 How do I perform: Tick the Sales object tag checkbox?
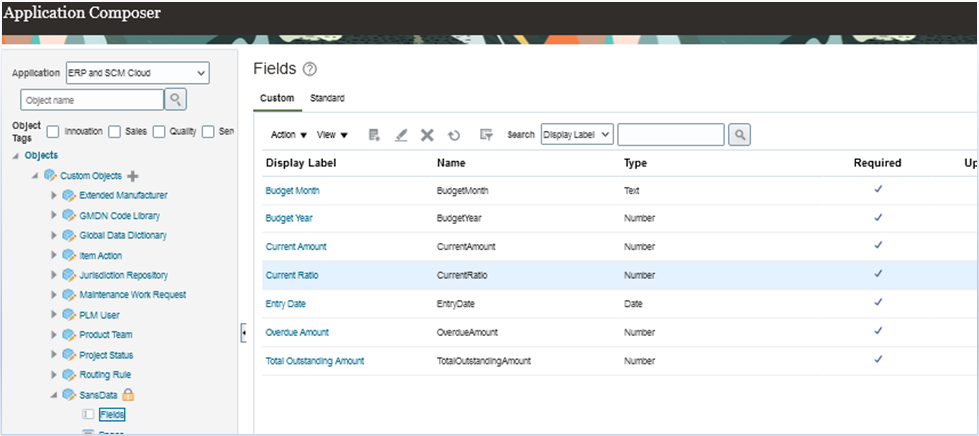[x=114, y=131]
